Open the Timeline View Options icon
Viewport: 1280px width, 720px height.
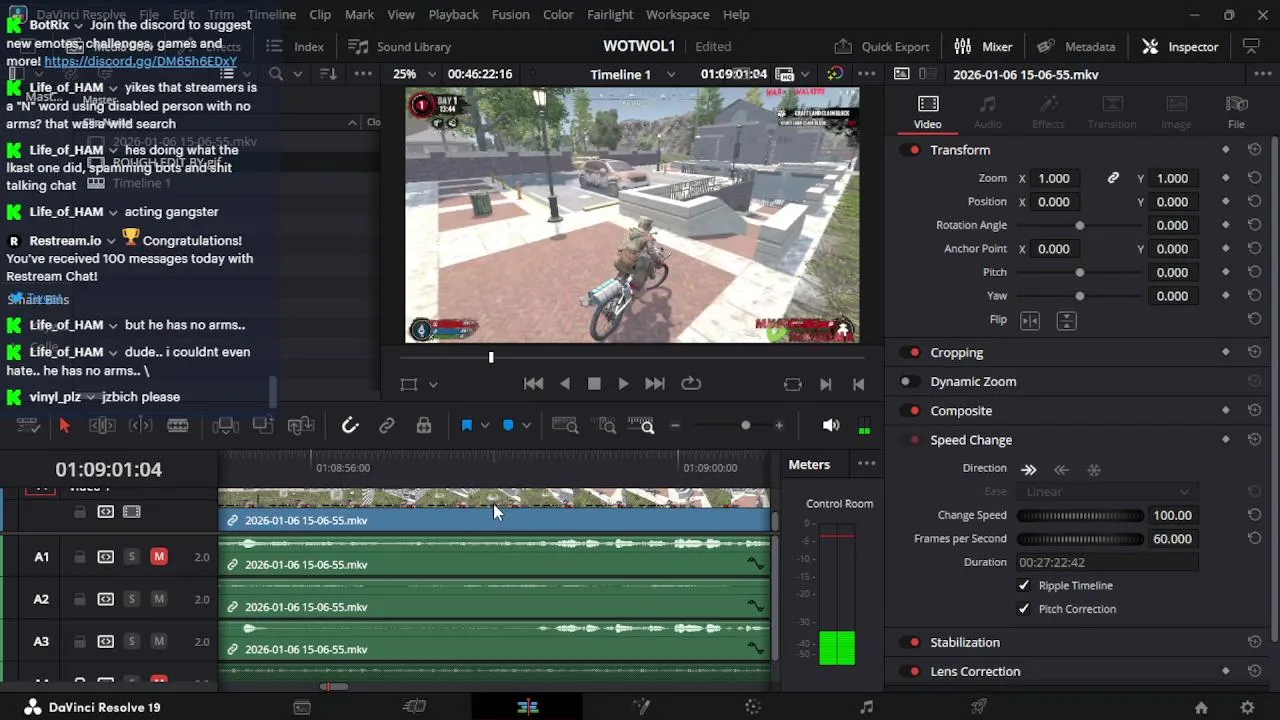pyautogui.click(x=28, y=426)
